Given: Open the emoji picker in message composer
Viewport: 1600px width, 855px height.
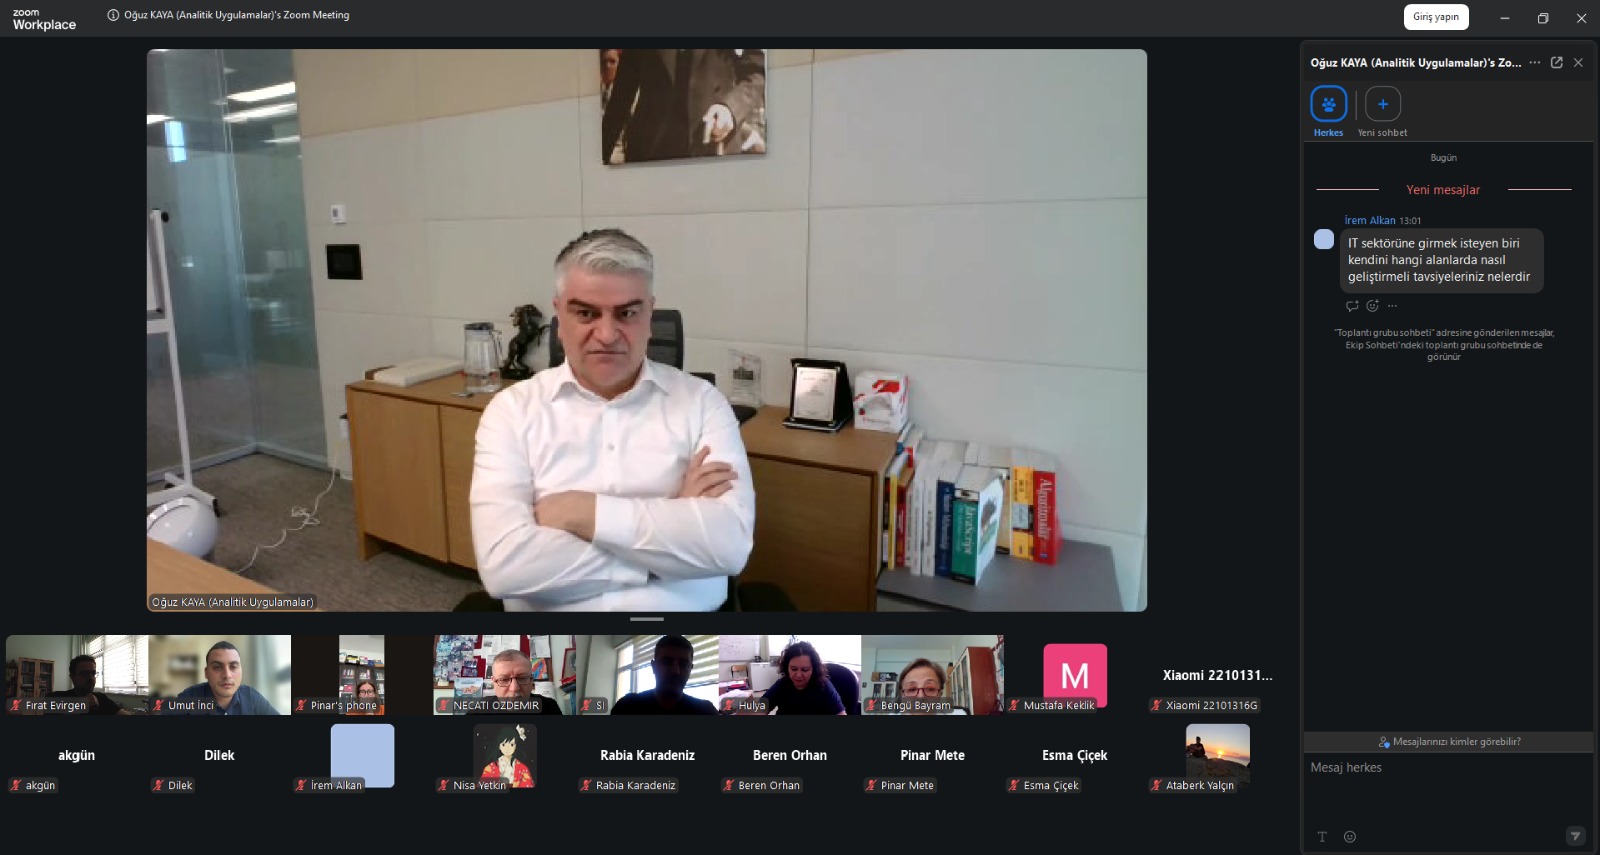Looking at the screenshot, I should (x=1350, y=837).
